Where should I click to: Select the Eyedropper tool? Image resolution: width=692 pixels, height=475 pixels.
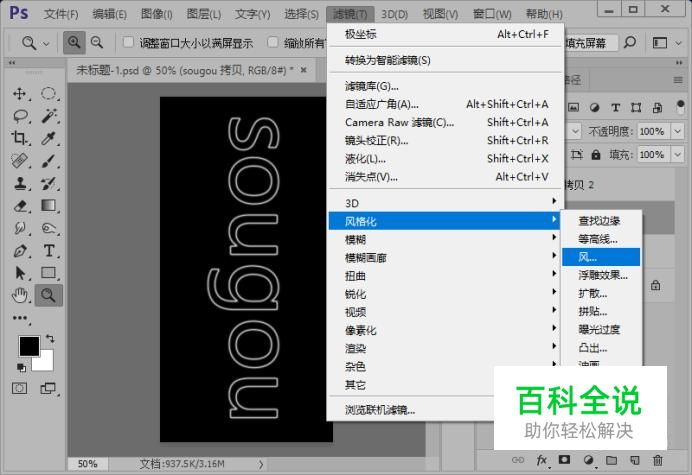(x=49, y=138)
